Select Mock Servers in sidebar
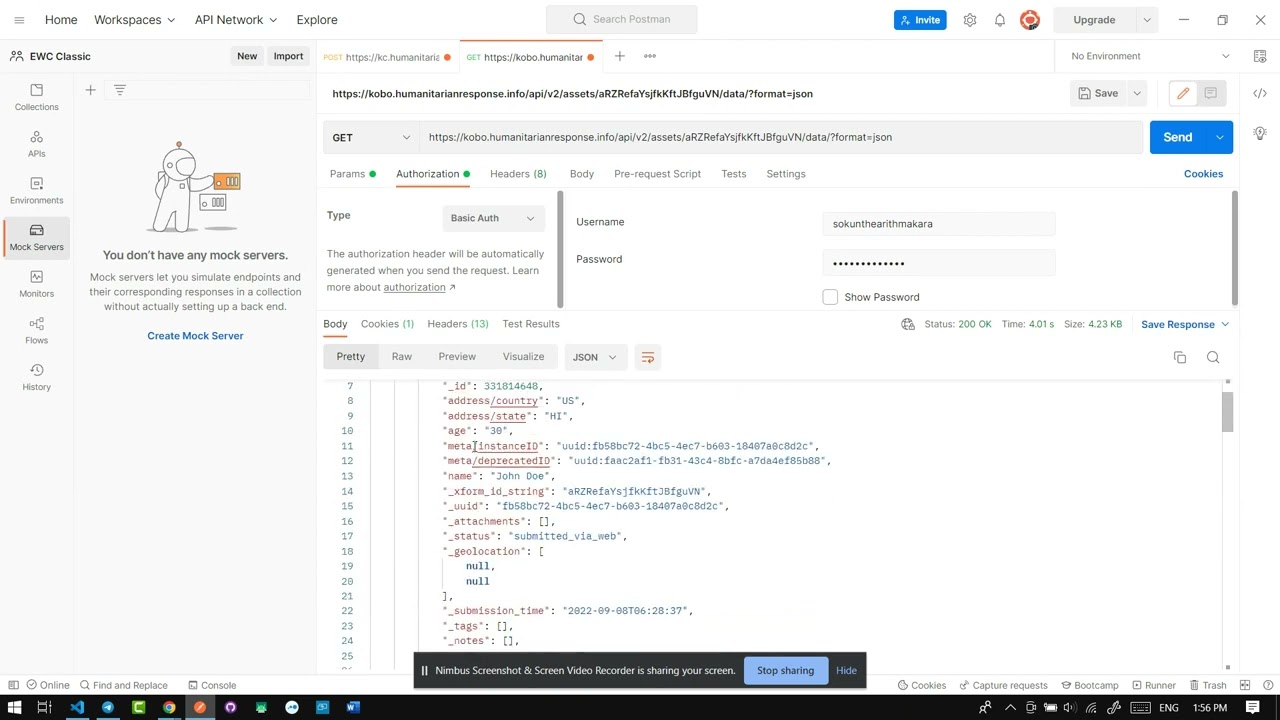 point(36,237)
